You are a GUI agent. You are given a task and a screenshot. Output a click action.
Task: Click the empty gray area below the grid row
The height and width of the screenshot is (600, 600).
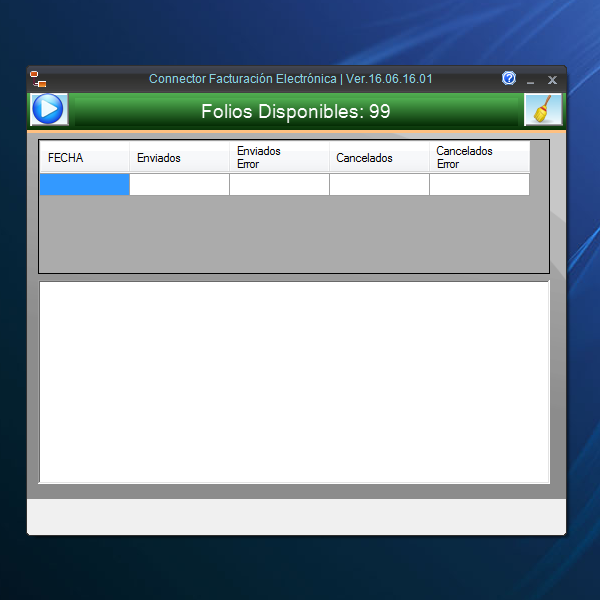(294, 235)
